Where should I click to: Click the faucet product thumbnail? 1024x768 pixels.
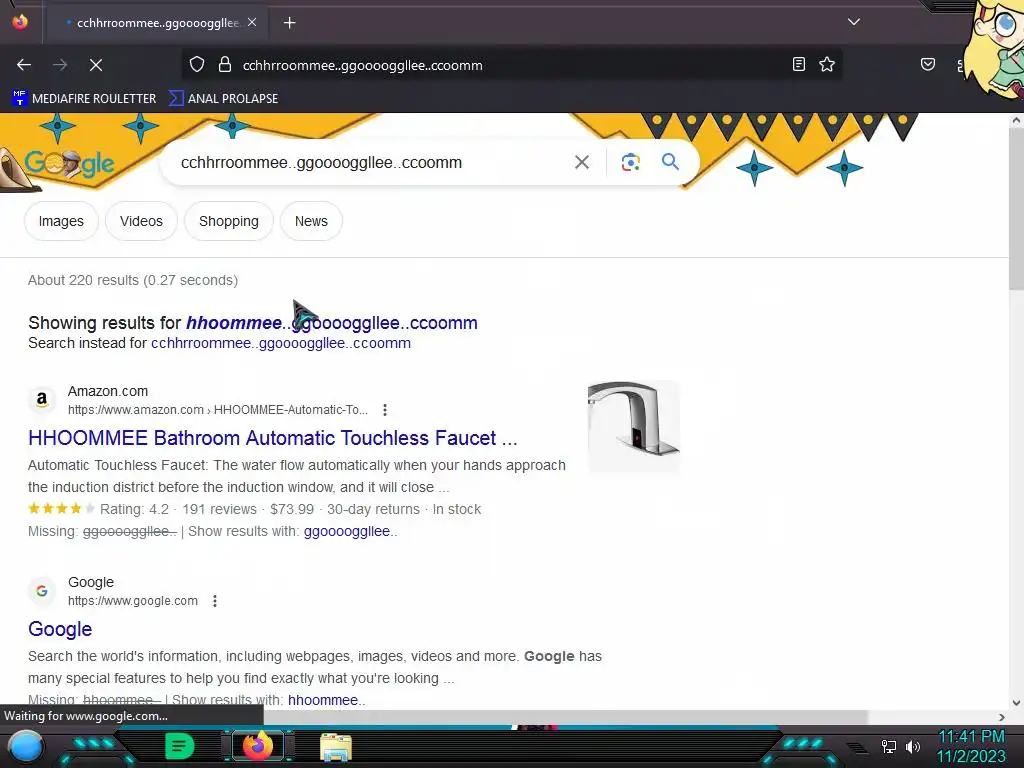coord(633,426)
